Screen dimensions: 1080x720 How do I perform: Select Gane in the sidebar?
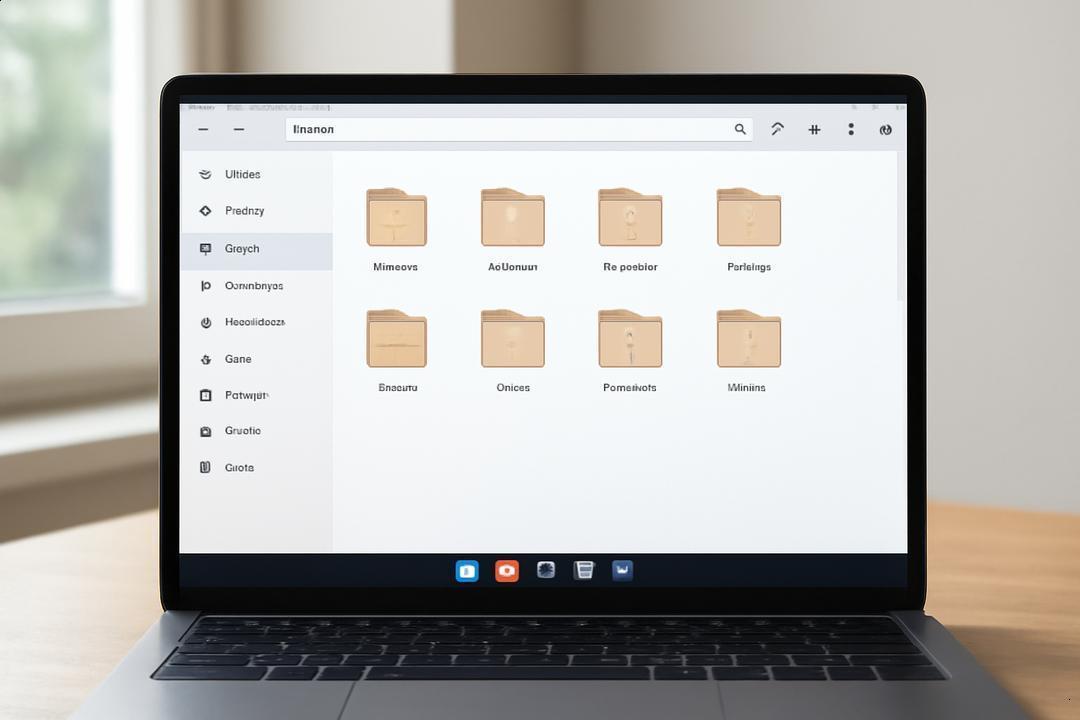click(256, 359)
